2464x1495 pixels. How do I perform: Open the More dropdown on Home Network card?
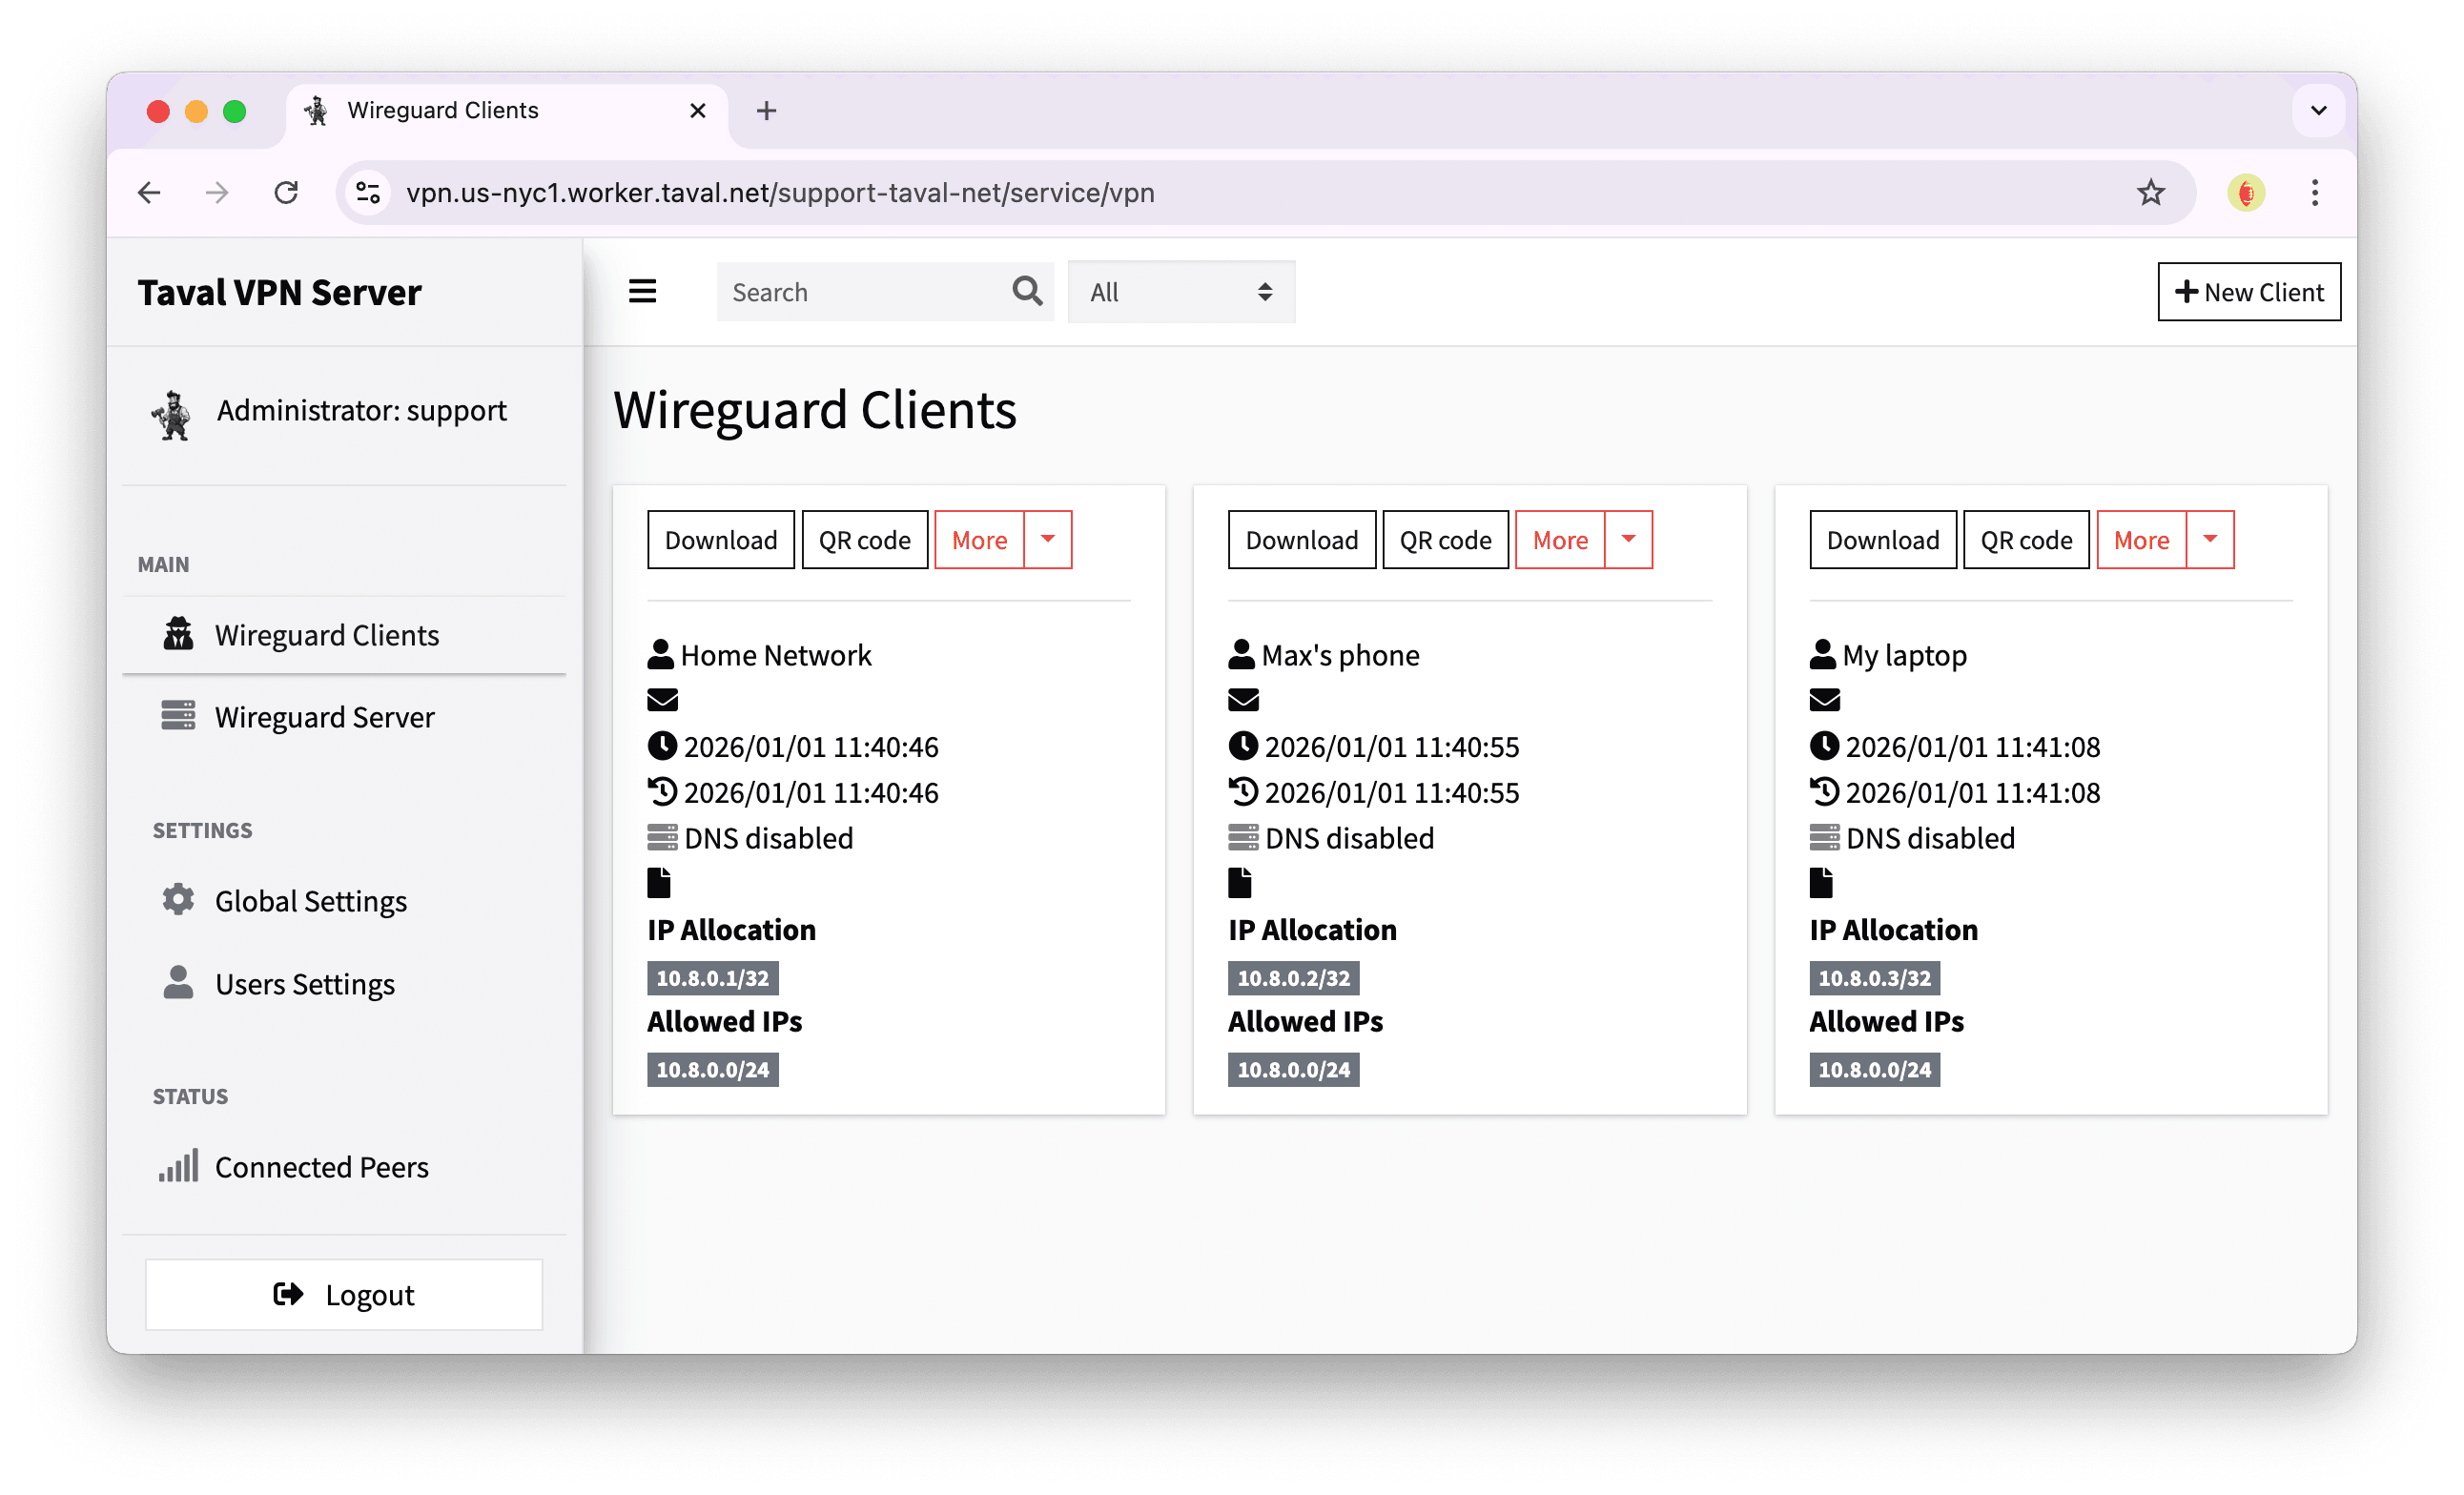[1048, 539]
